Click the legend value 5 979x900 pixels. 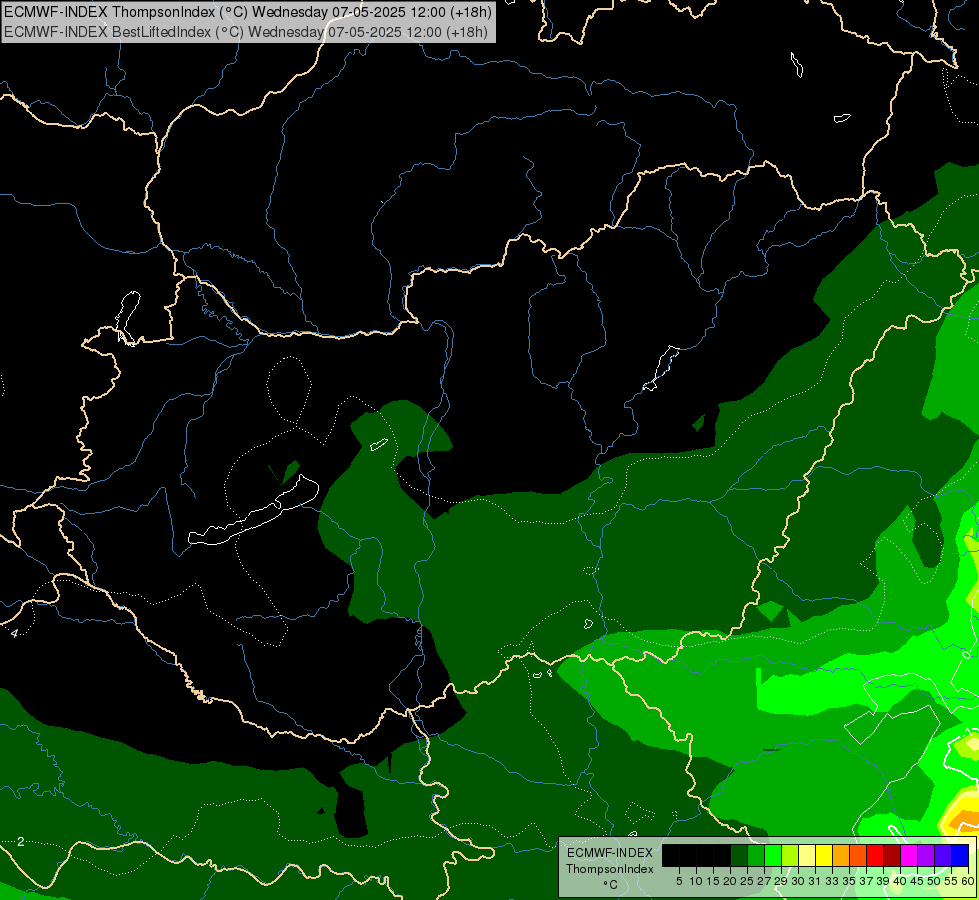click(x=679, y=881)
